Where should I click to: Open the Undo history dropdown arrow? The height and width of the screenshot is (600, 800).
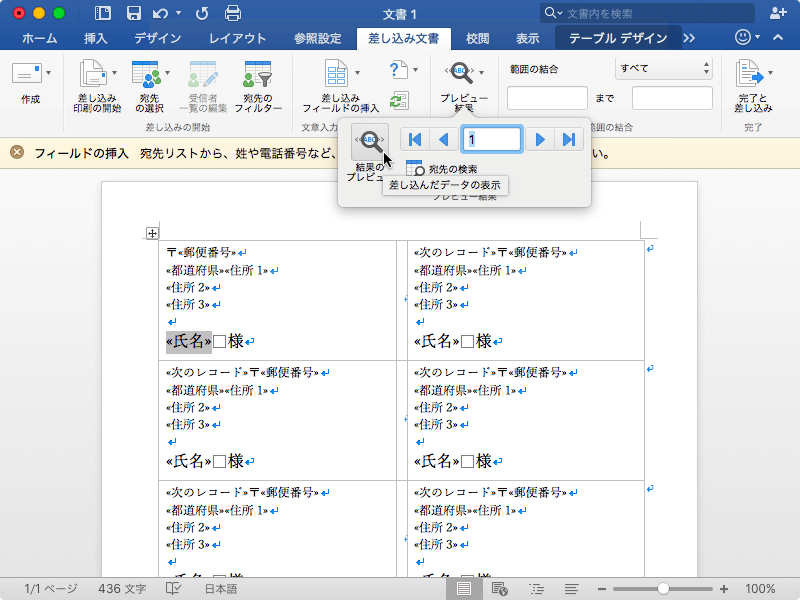(178, 13)
